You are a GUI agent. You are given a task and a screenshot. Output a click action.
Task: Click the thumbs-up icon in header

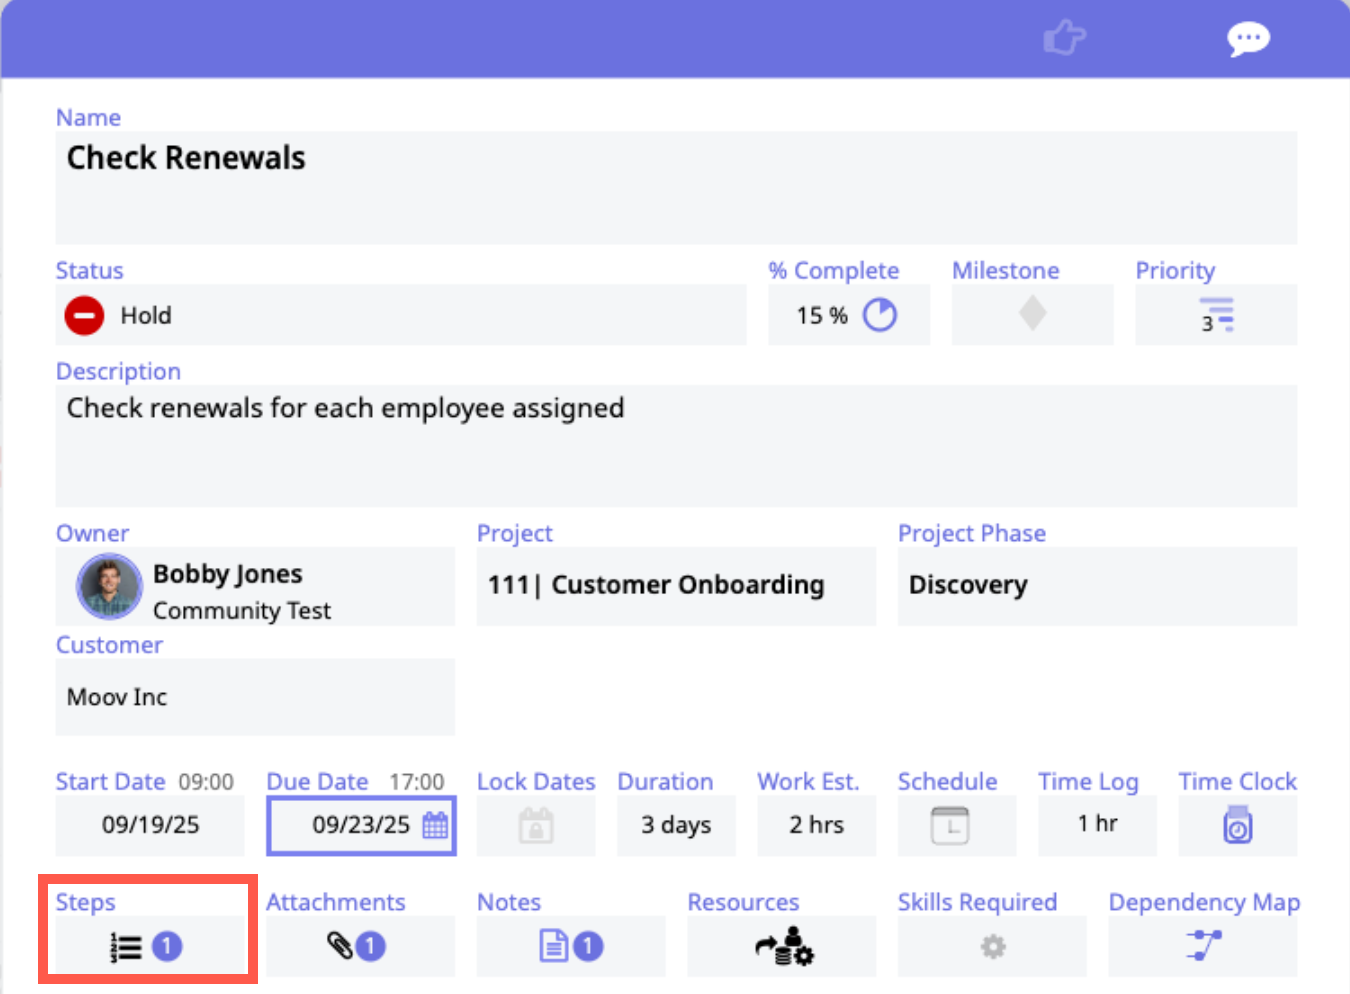pyautogui.click(x=1064, y=39)
